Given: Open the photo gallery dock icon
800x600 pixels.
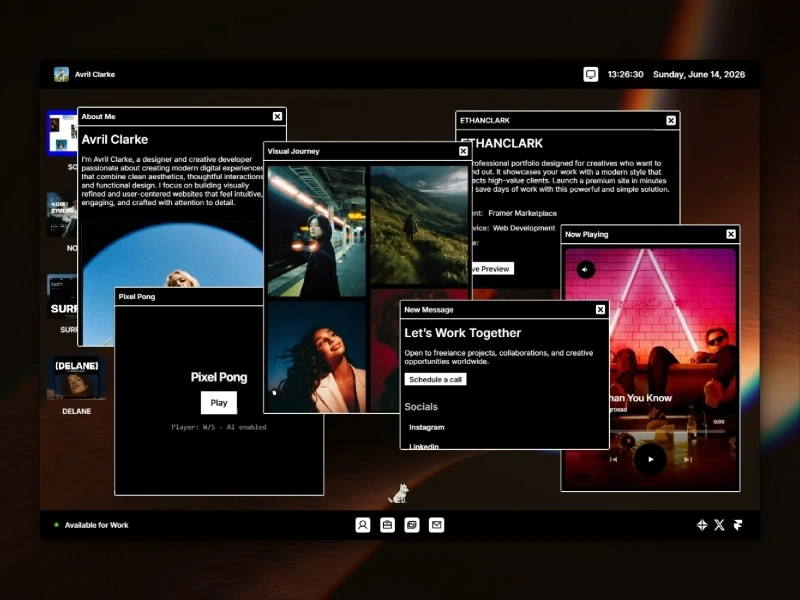Looking at the screenshot, I should pyautogui.click(x=412, y=525).
